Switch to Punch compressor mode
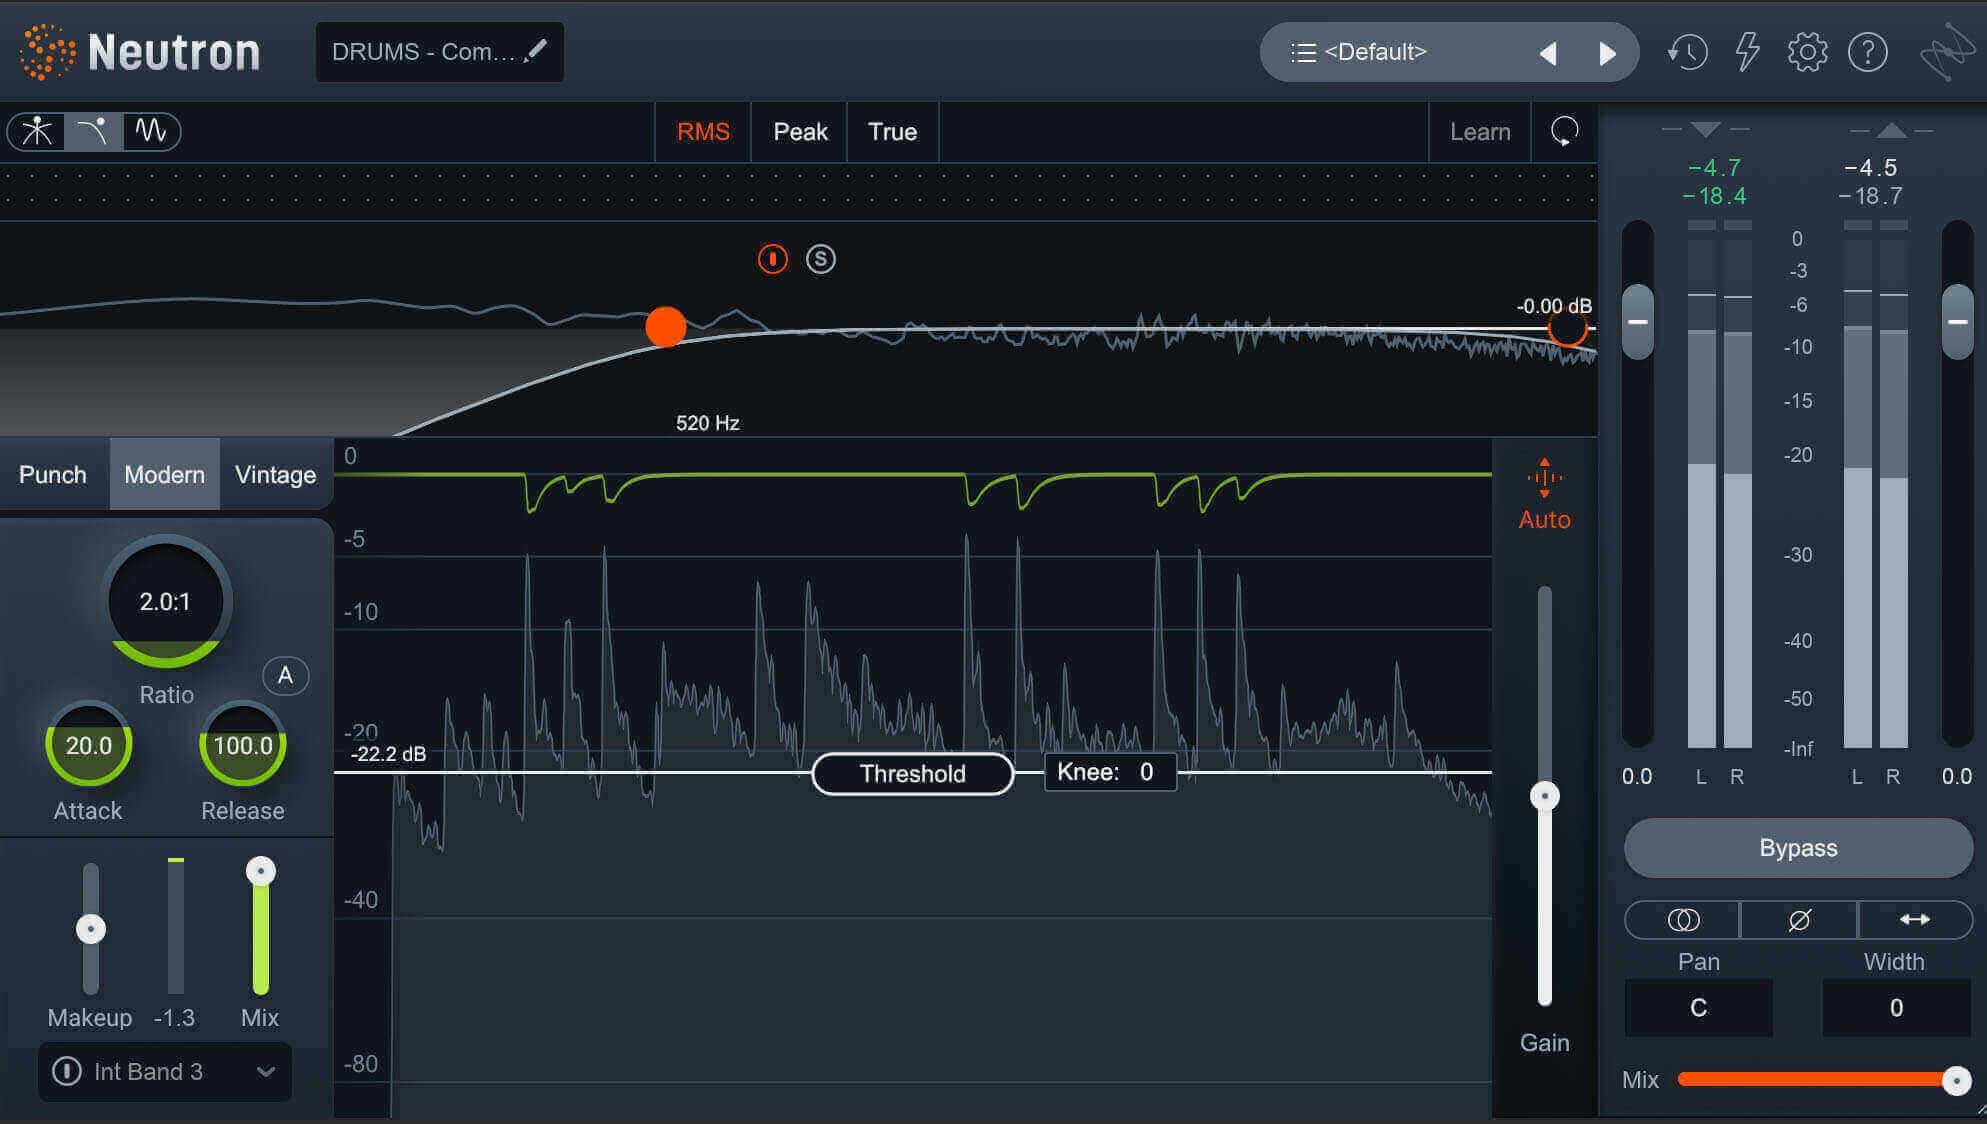Image resolution: width=1987 pixels, height=1124 pixels. (53, 474)
